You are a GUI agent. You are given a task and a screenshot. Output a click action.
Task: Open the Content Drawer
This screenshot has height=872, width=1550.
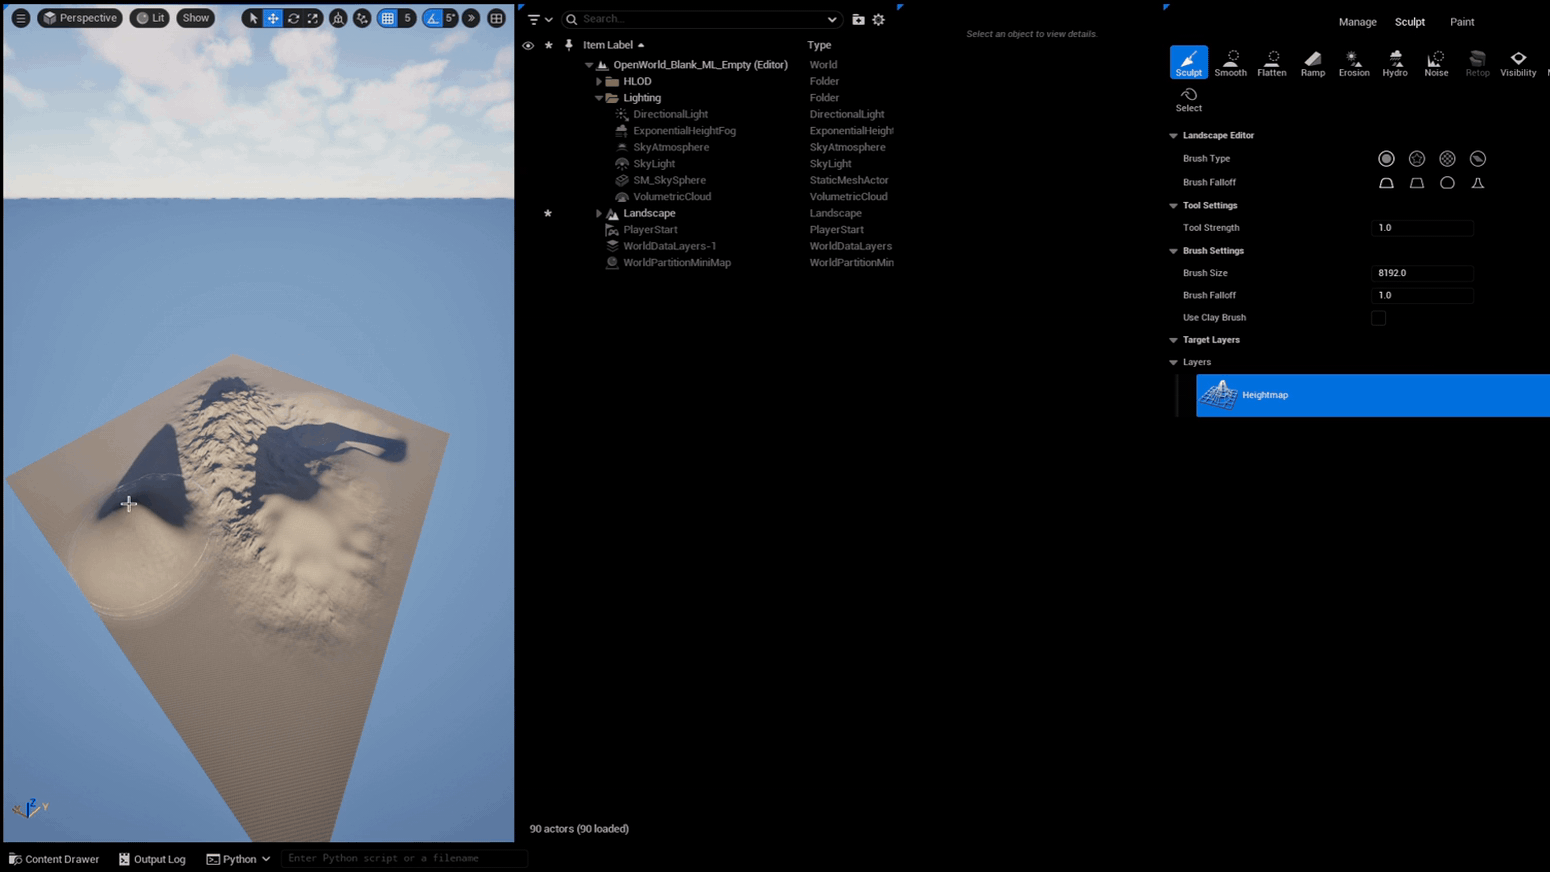pos(55,858)
